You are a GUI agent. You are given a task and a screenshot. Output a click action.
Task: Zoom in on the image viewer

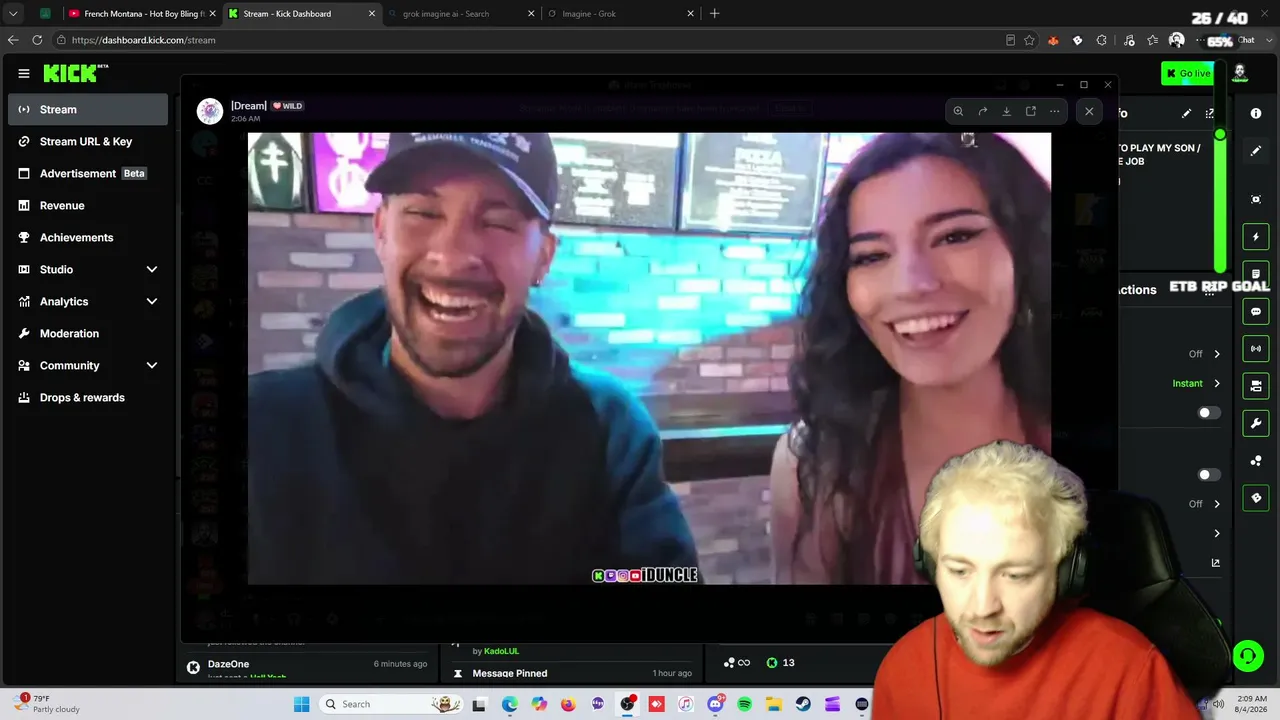click(958, 111)
